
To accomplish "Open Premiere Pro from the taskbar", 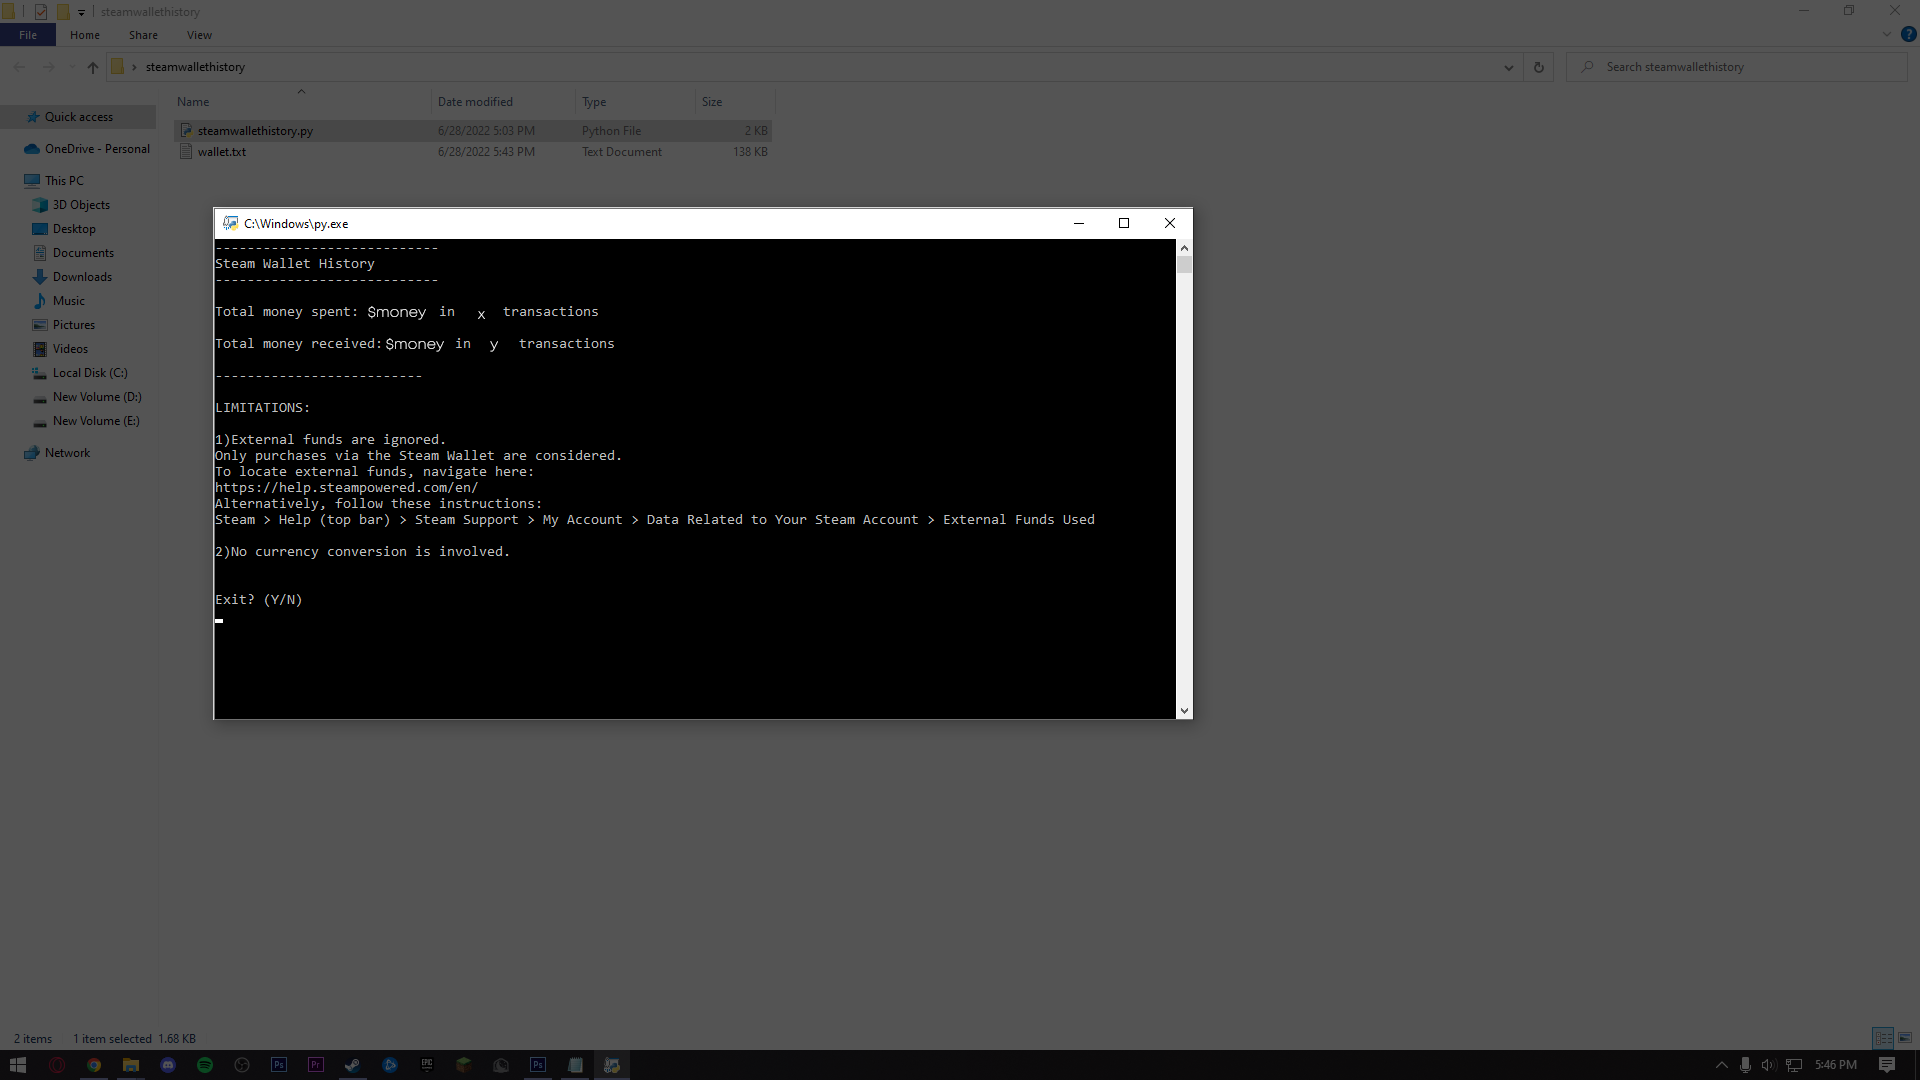I will [x=316, y=1065].
